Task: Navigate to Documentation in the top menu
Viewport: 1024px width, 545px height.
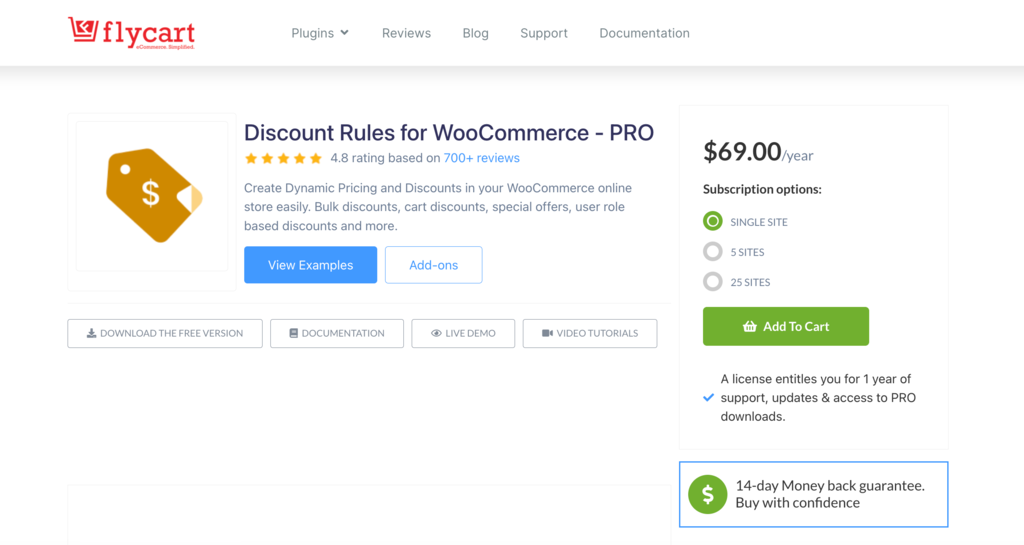Action: [x=644, y=33]
